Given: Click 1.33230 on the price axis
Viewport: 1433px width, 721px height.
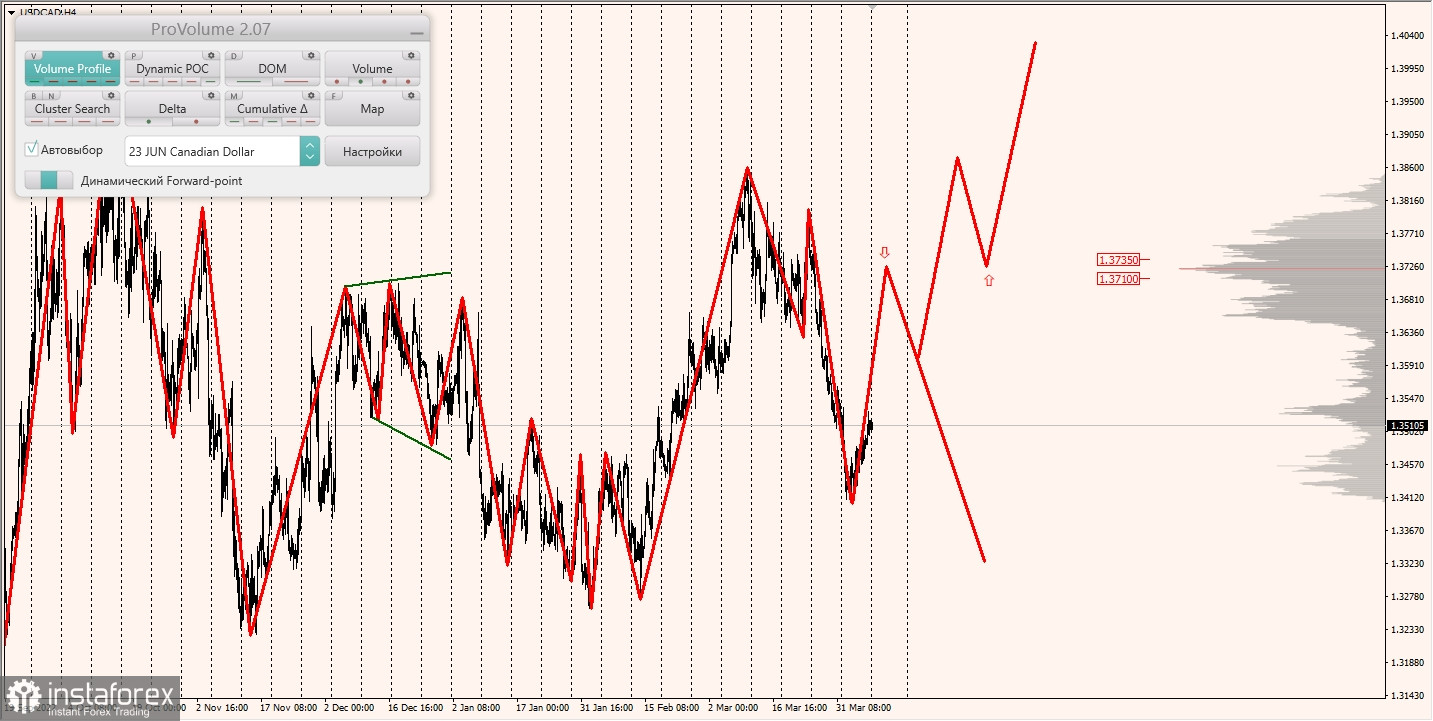Looking at the screenshot, I should 1406,563.
